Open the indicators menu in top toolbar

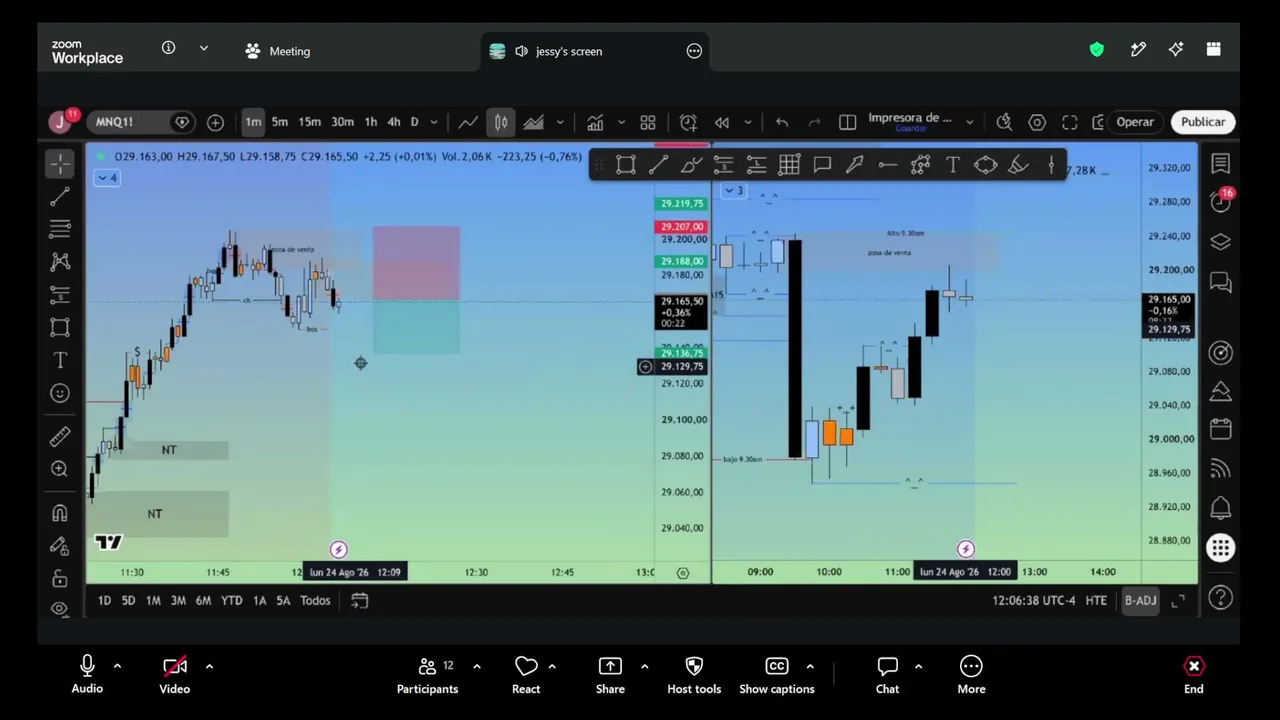click(595, 122)
